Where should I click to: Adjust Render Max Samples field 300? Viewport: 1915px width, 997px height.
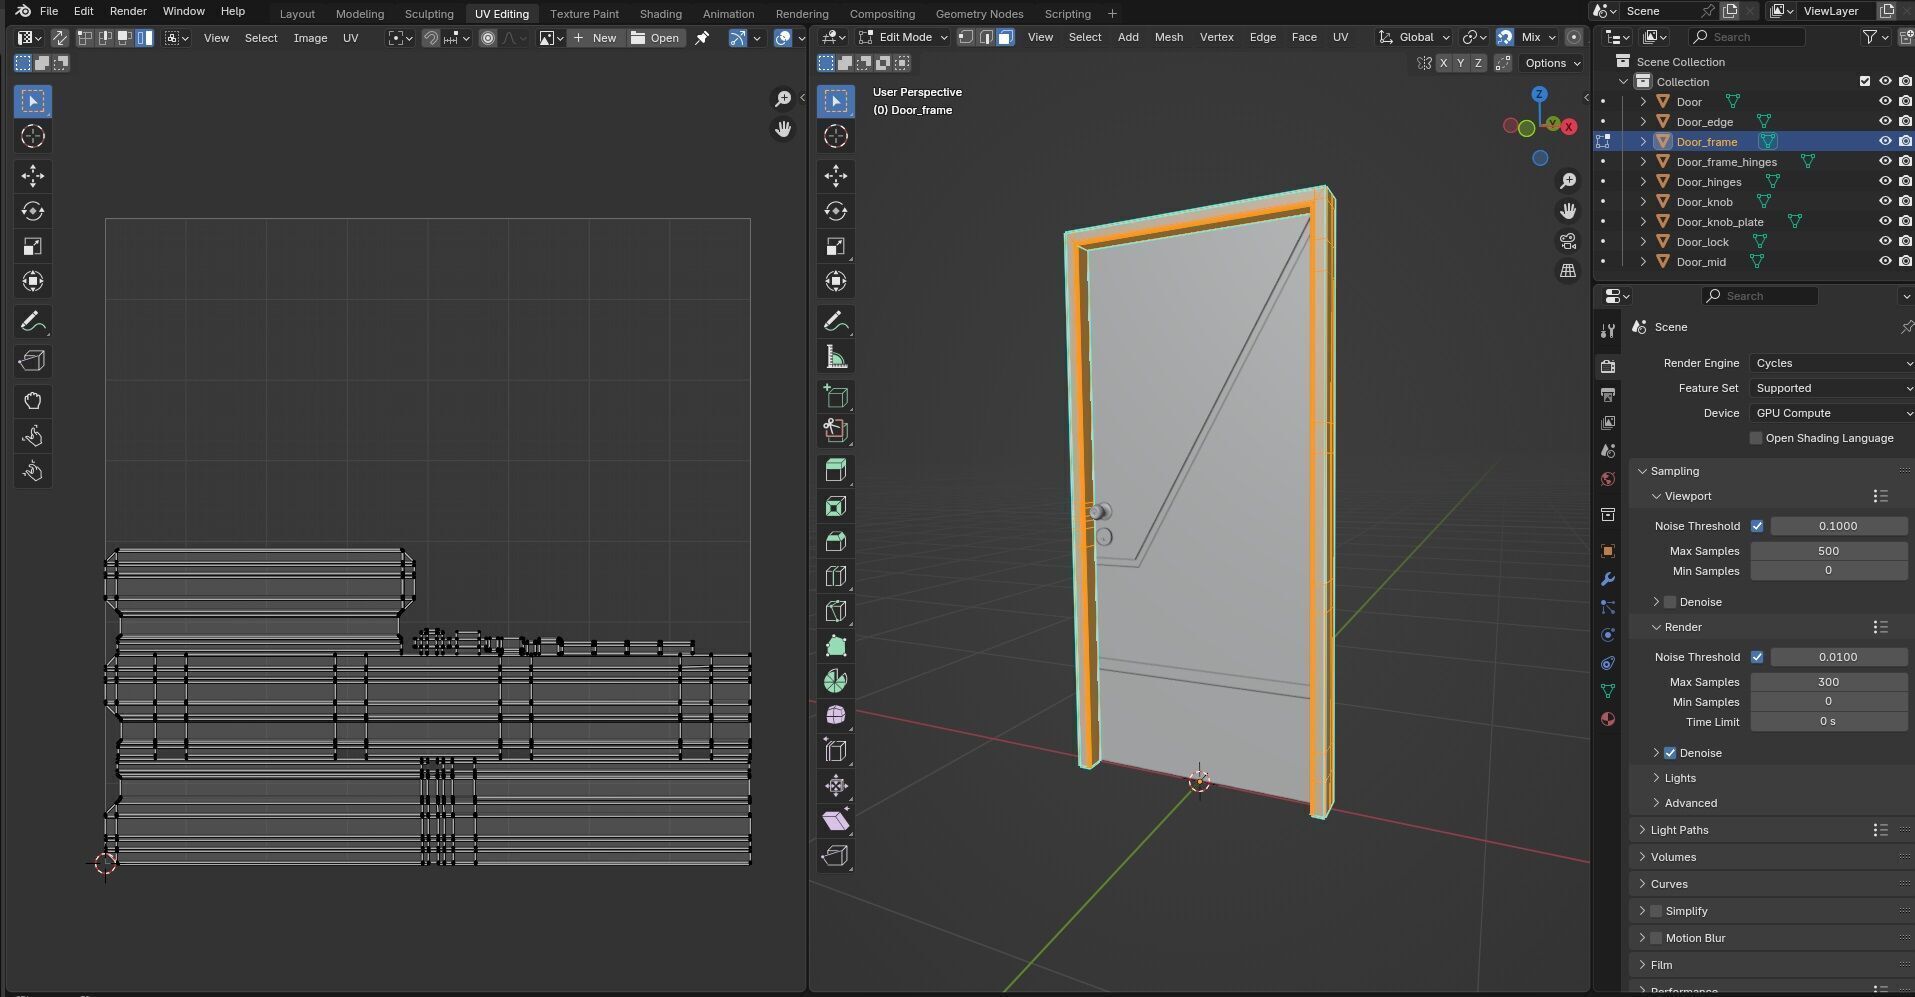1828,682
